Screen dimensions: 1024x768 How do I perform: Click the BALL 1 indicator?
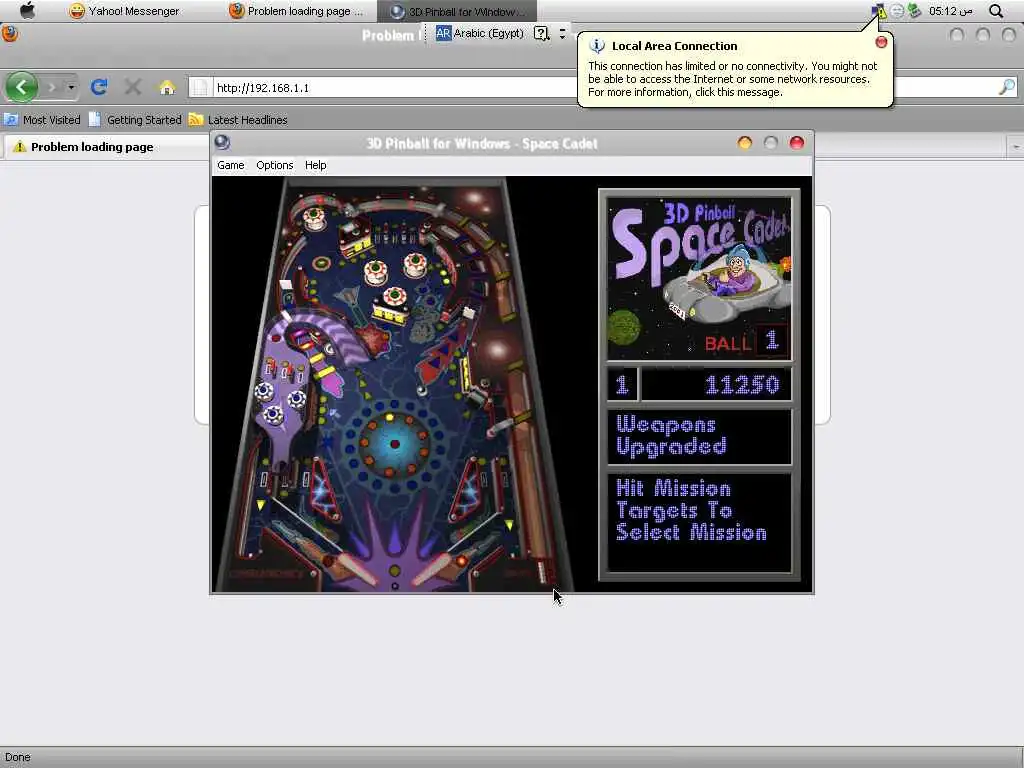click(746, 342)
